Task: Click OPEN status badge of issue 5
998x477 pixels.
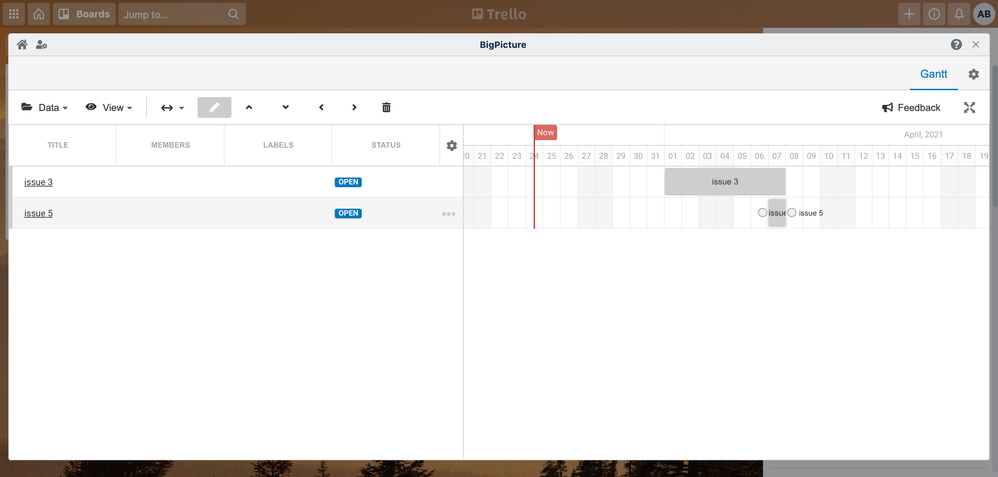Action: [348, 213]
